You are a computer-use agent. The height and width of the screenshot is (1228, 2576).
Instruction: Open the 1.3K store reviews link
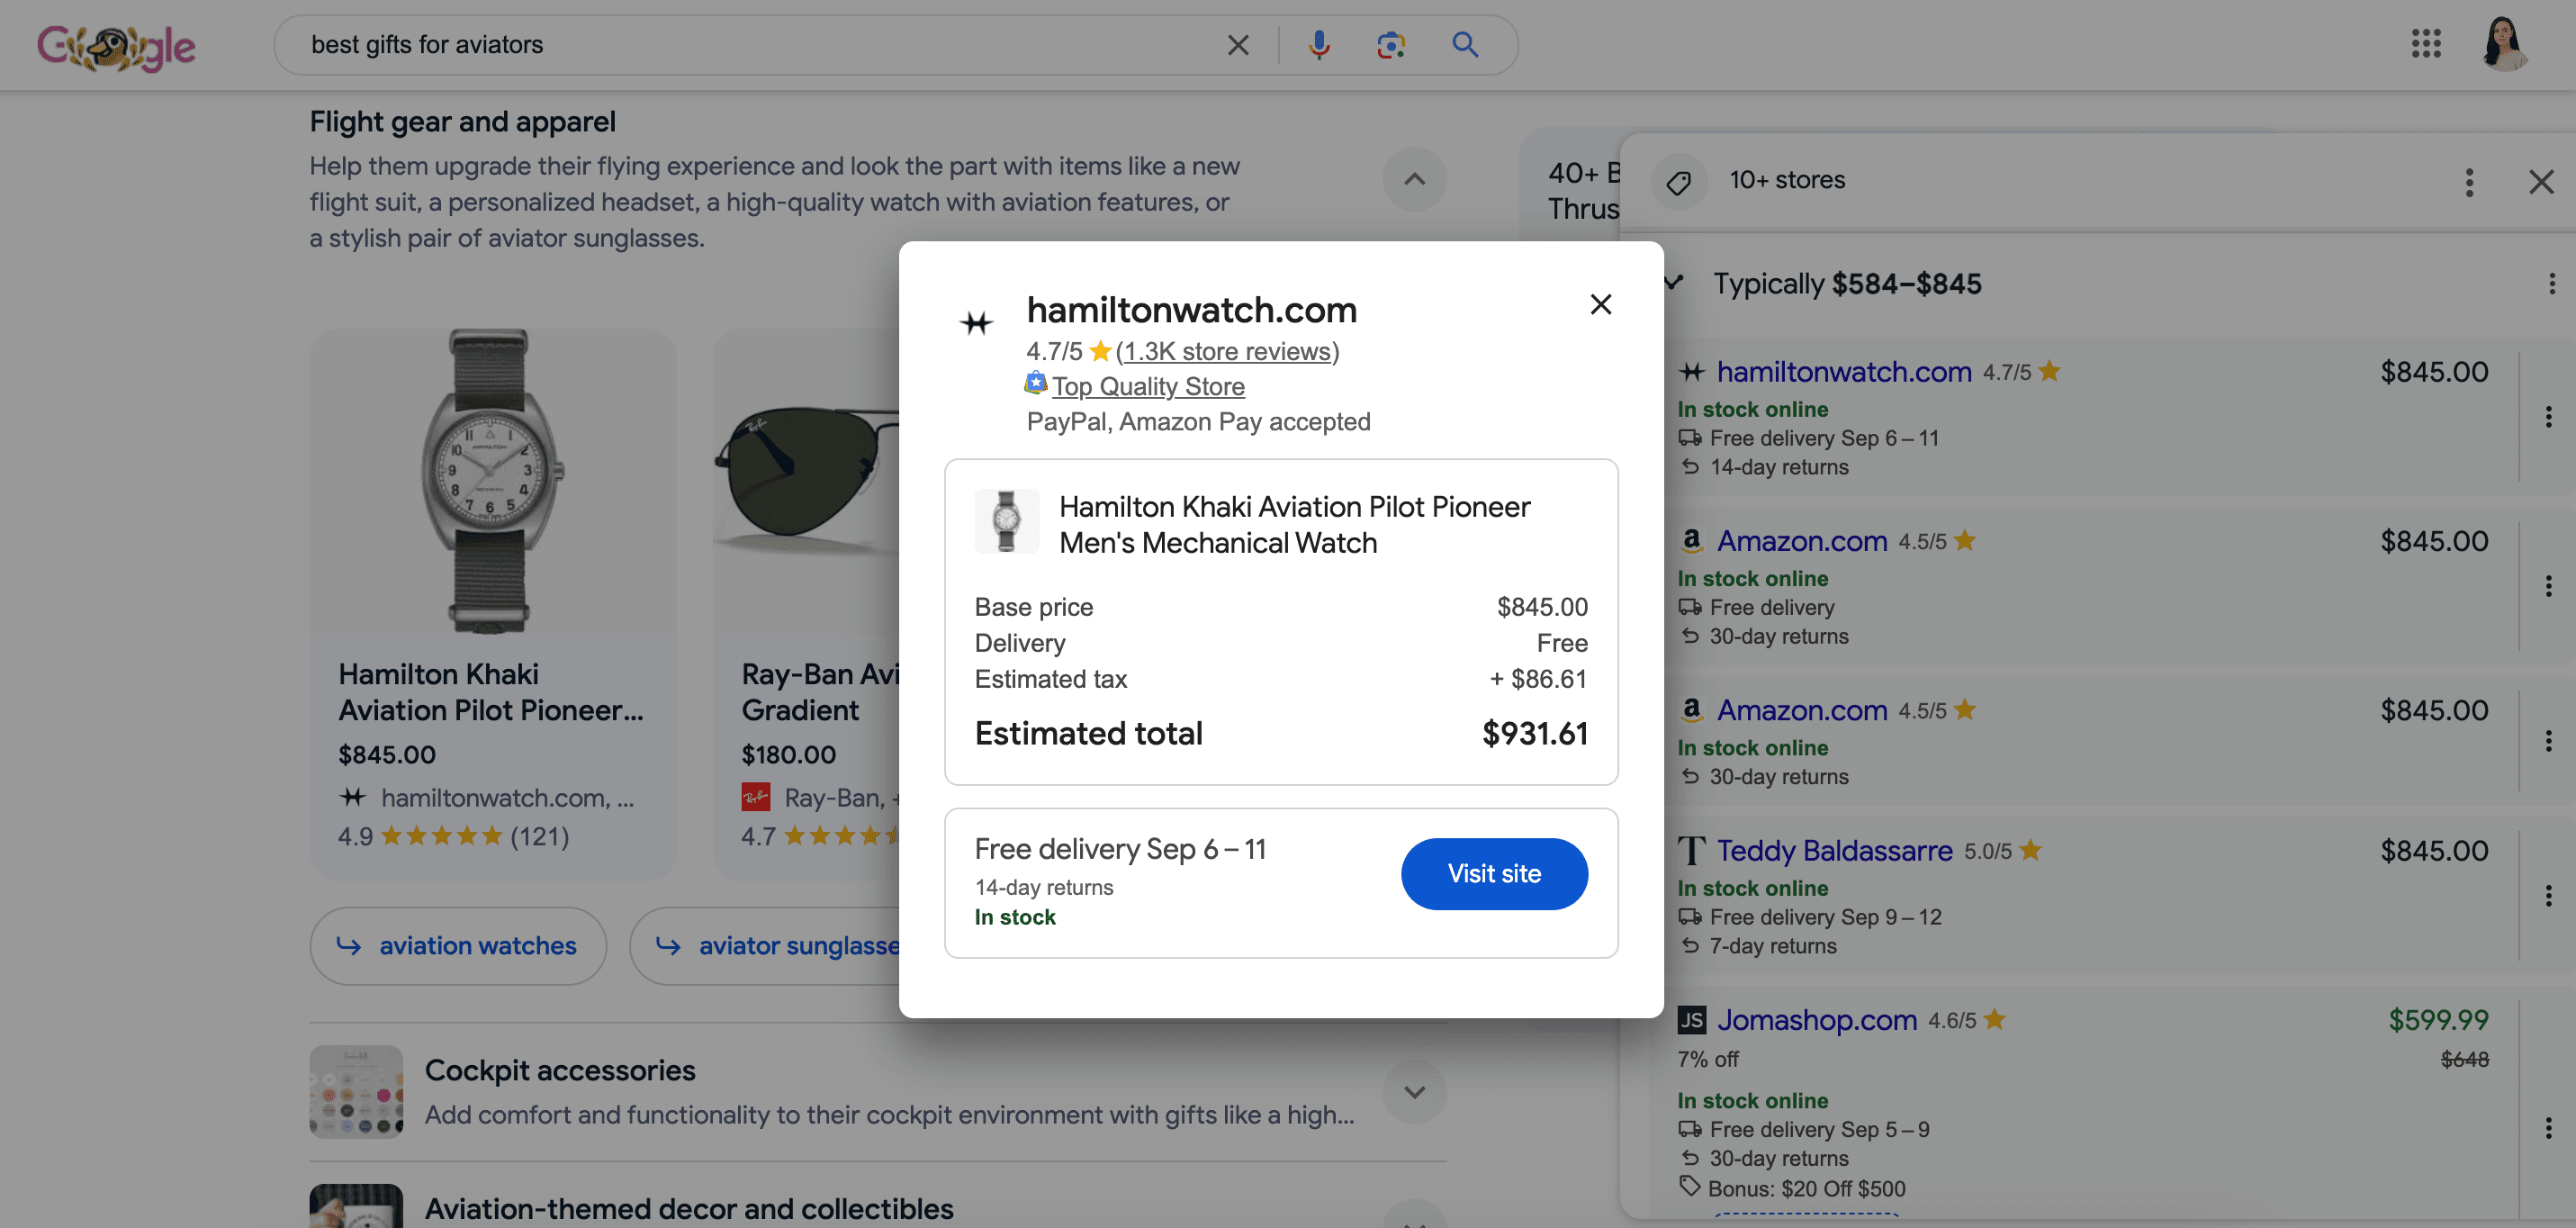click(x=1227, y=352)
